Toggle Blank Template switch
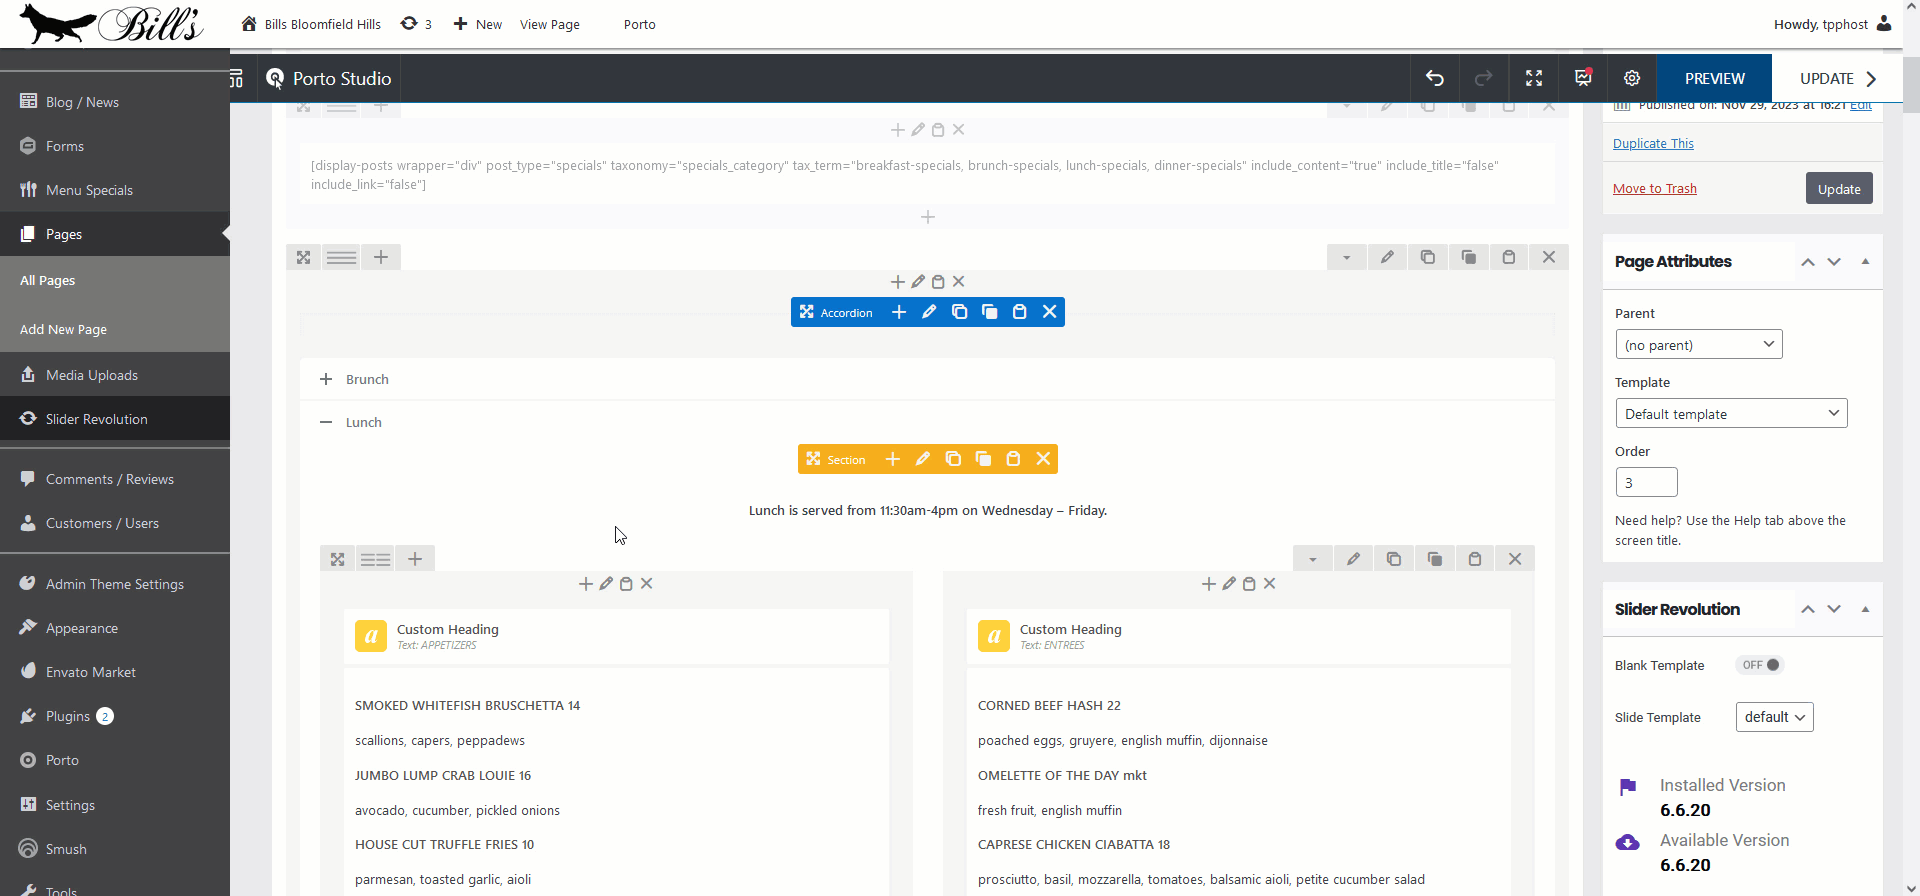 pyautogui.click(x=1761, y=665)
